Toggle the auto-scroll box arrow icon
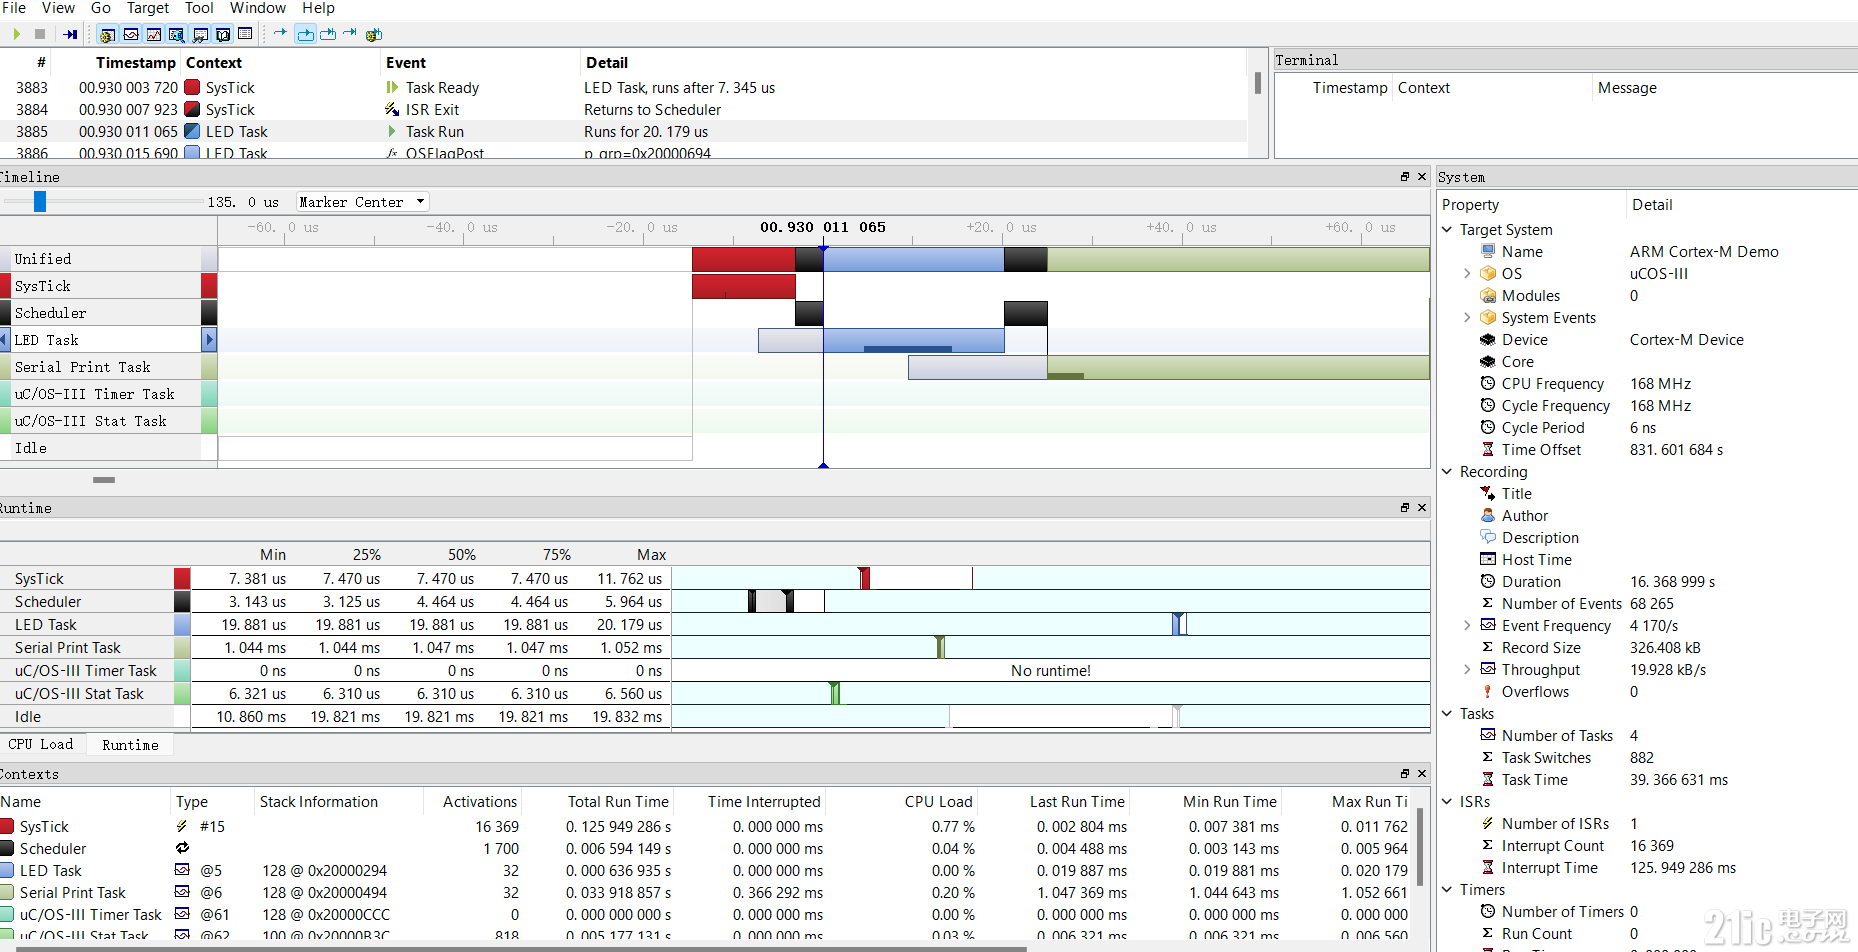The height and width of the screenshot is (952, 1858). pos(305,35)
